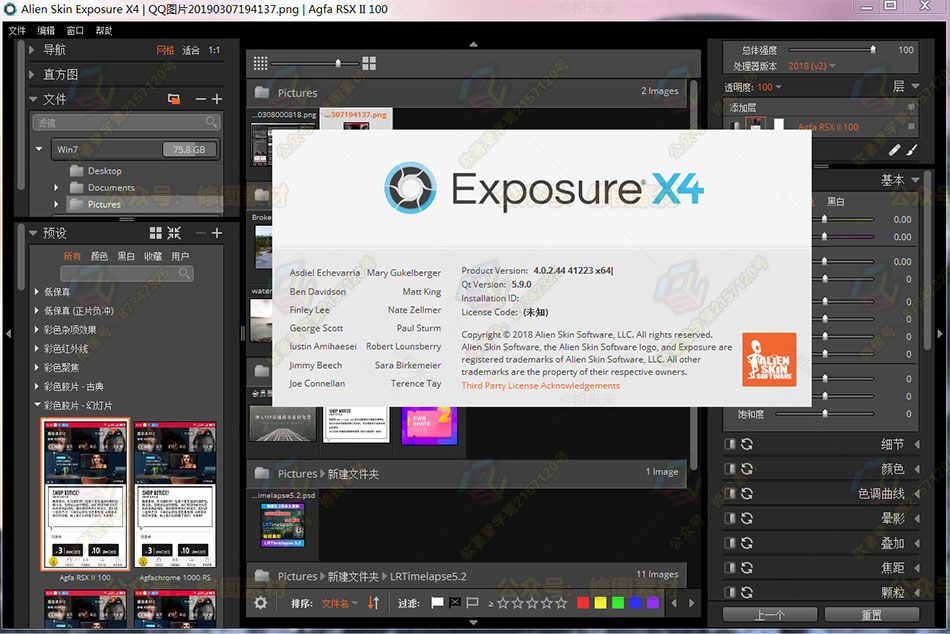The width and height of the screenshot is (950, 634).
Task: Reverse sort direction arrows icon
Action: pos(373,603)
